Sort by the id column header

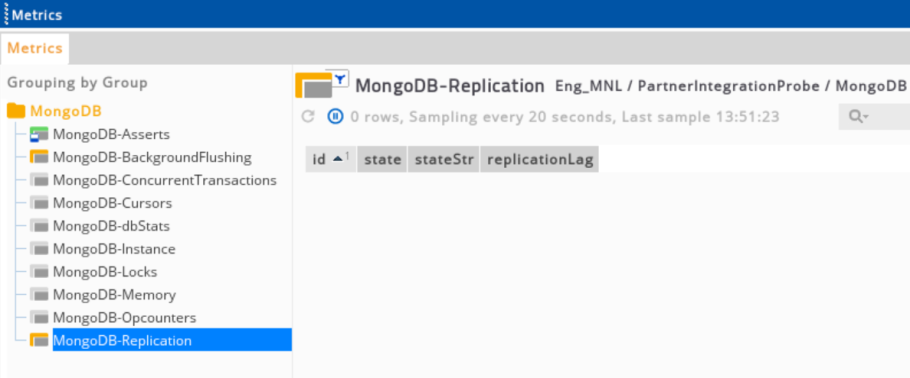(x=331, y=160)
